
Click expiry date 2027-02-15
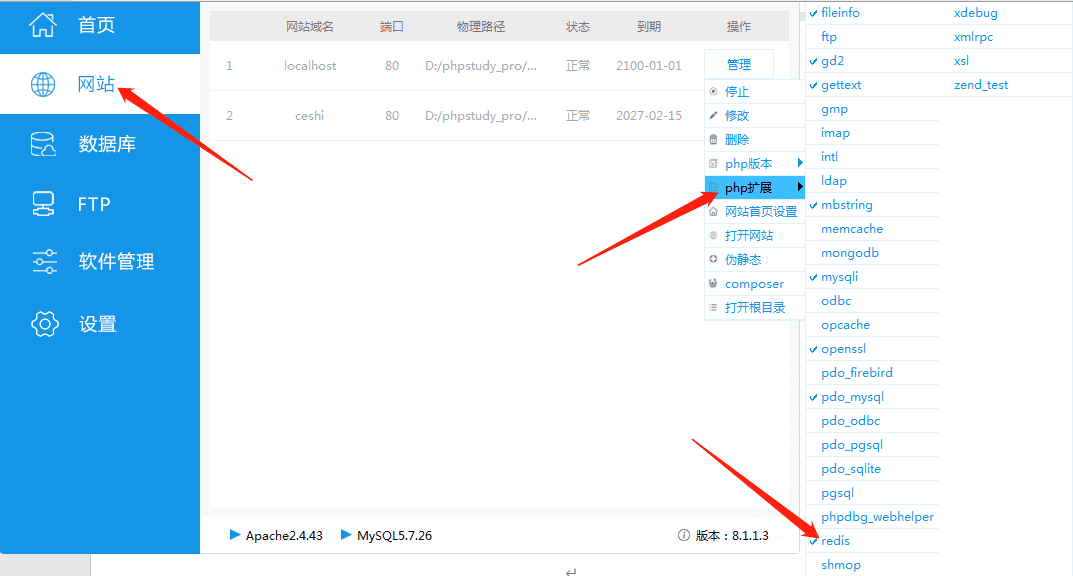(x=649, y=116)
